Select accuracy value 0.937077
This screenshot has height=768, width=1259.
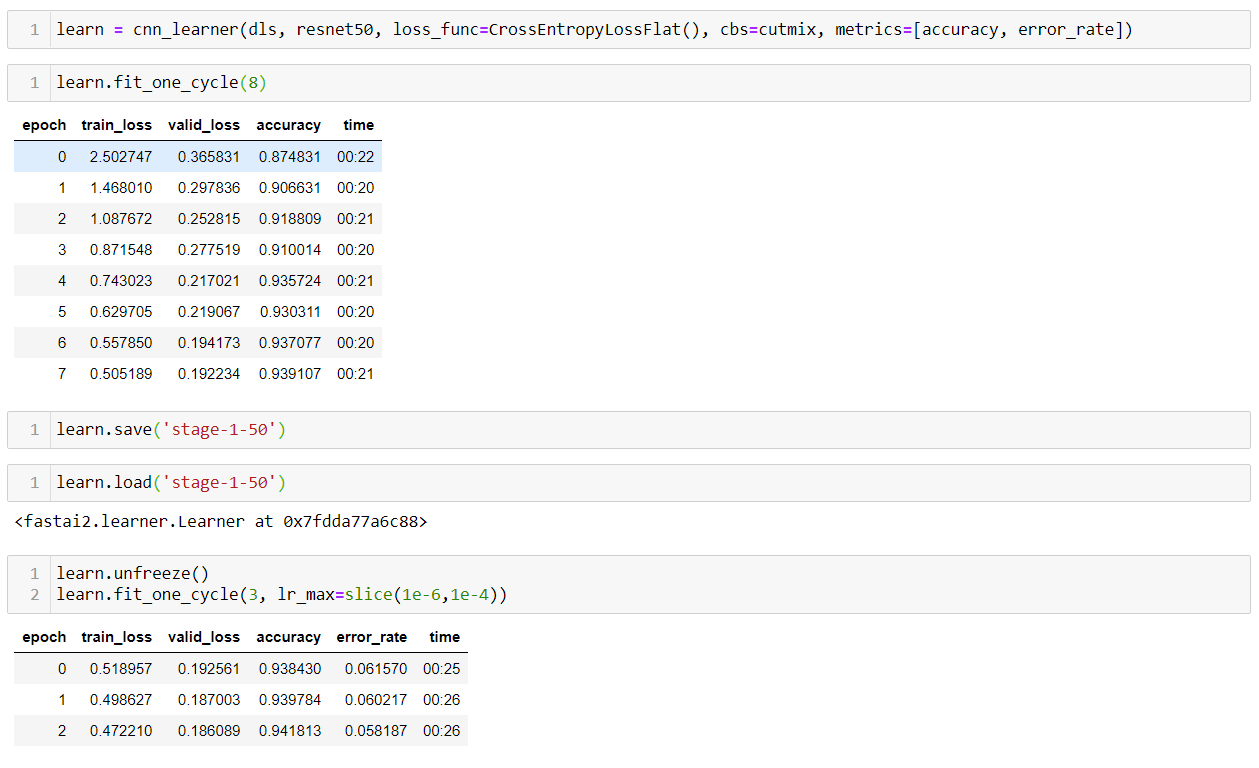(290, 343)
